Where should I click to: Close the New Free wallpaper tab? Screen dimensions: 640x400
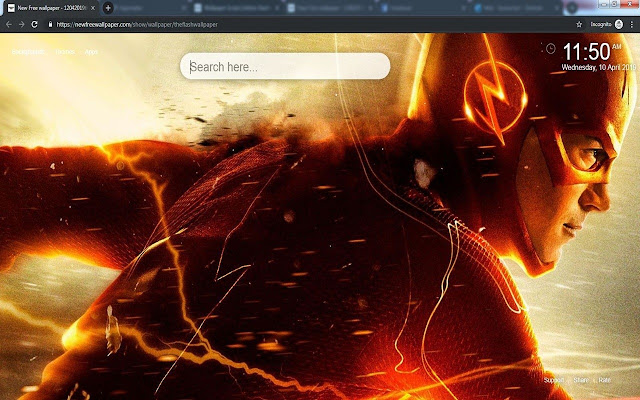93,8
